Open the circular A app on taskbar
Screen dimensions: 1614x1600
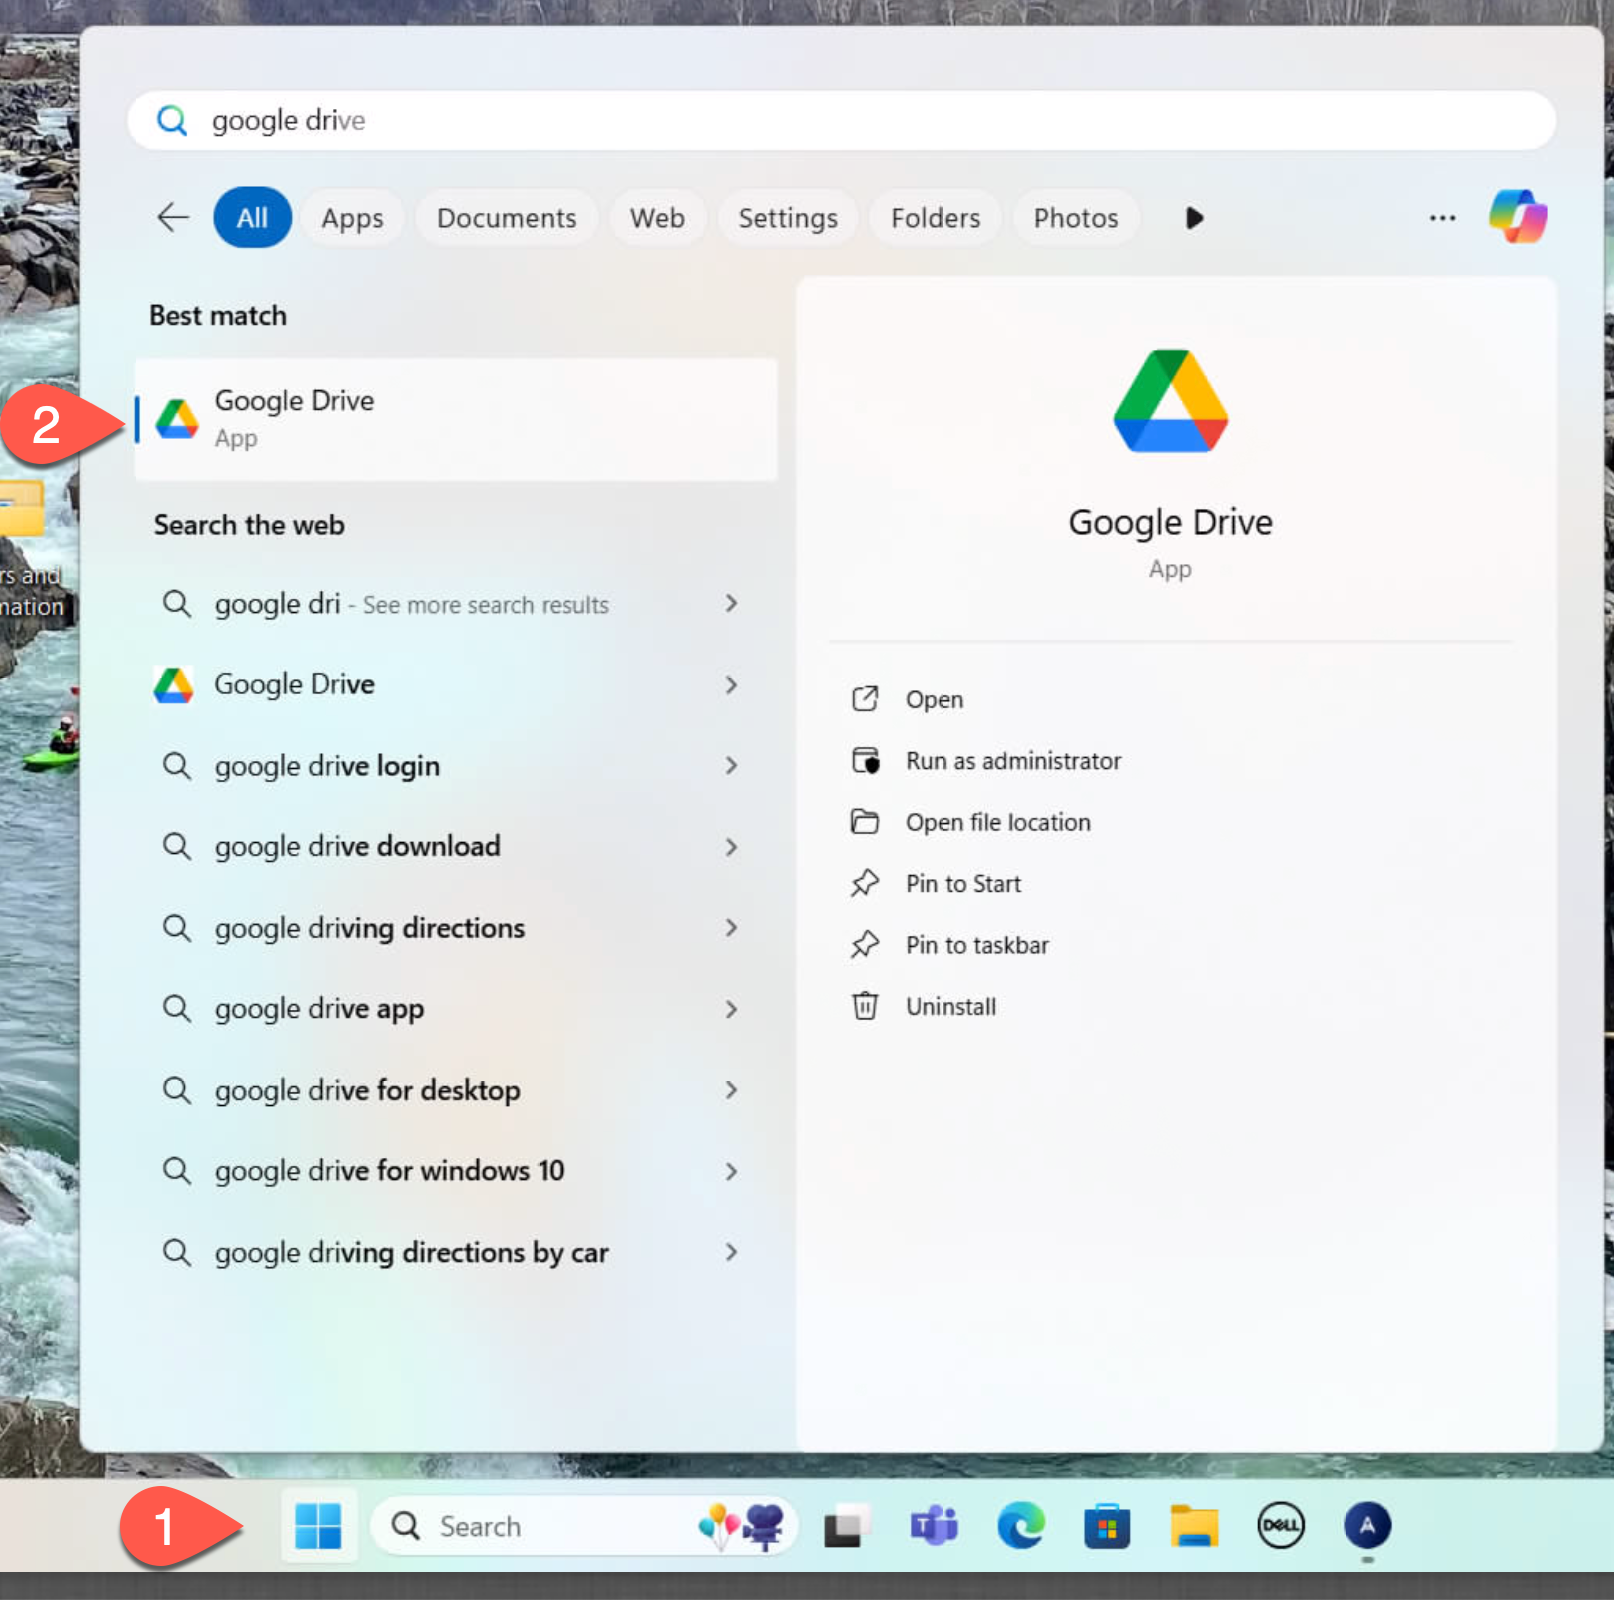click(x=1367, y=1526)
